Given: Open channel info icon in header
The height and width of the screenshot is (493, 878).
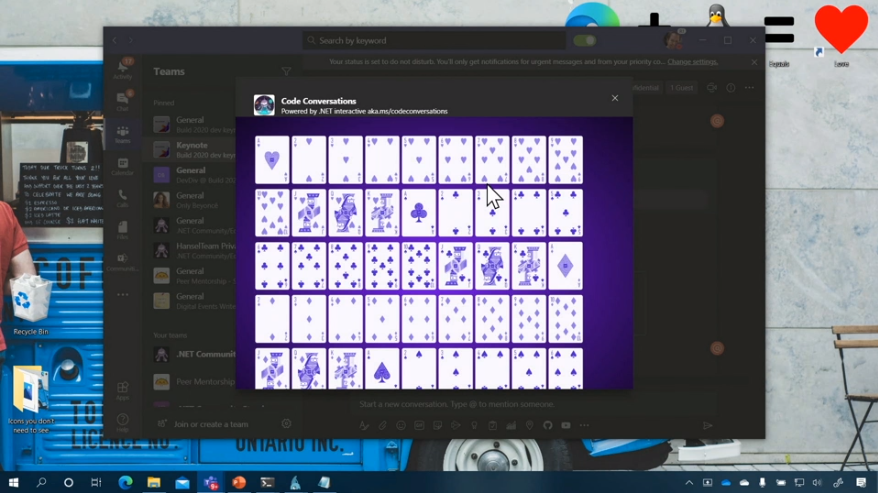Looking at the screenshot, I should (x=731, y=88).
